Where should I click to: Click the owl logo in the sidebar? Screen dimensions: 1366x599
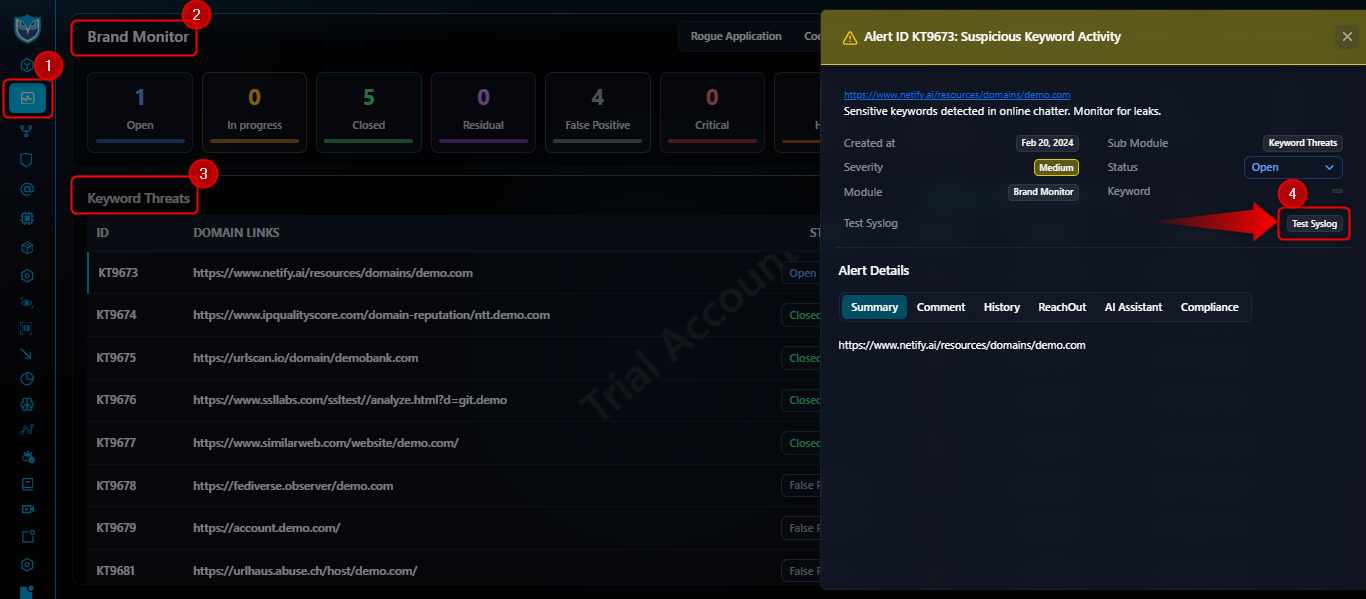28,28
